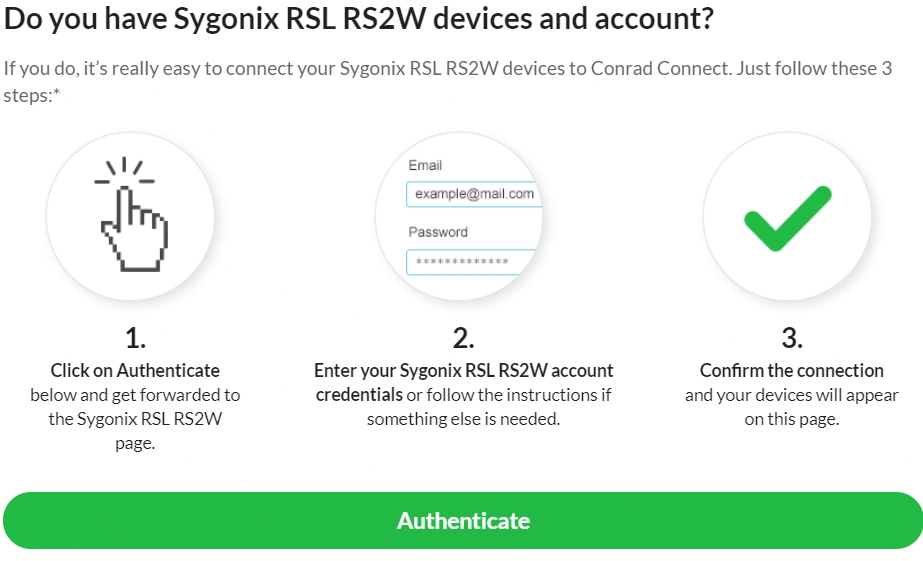Click the 'Click on Authenticate' bold text

coord(135,370)
